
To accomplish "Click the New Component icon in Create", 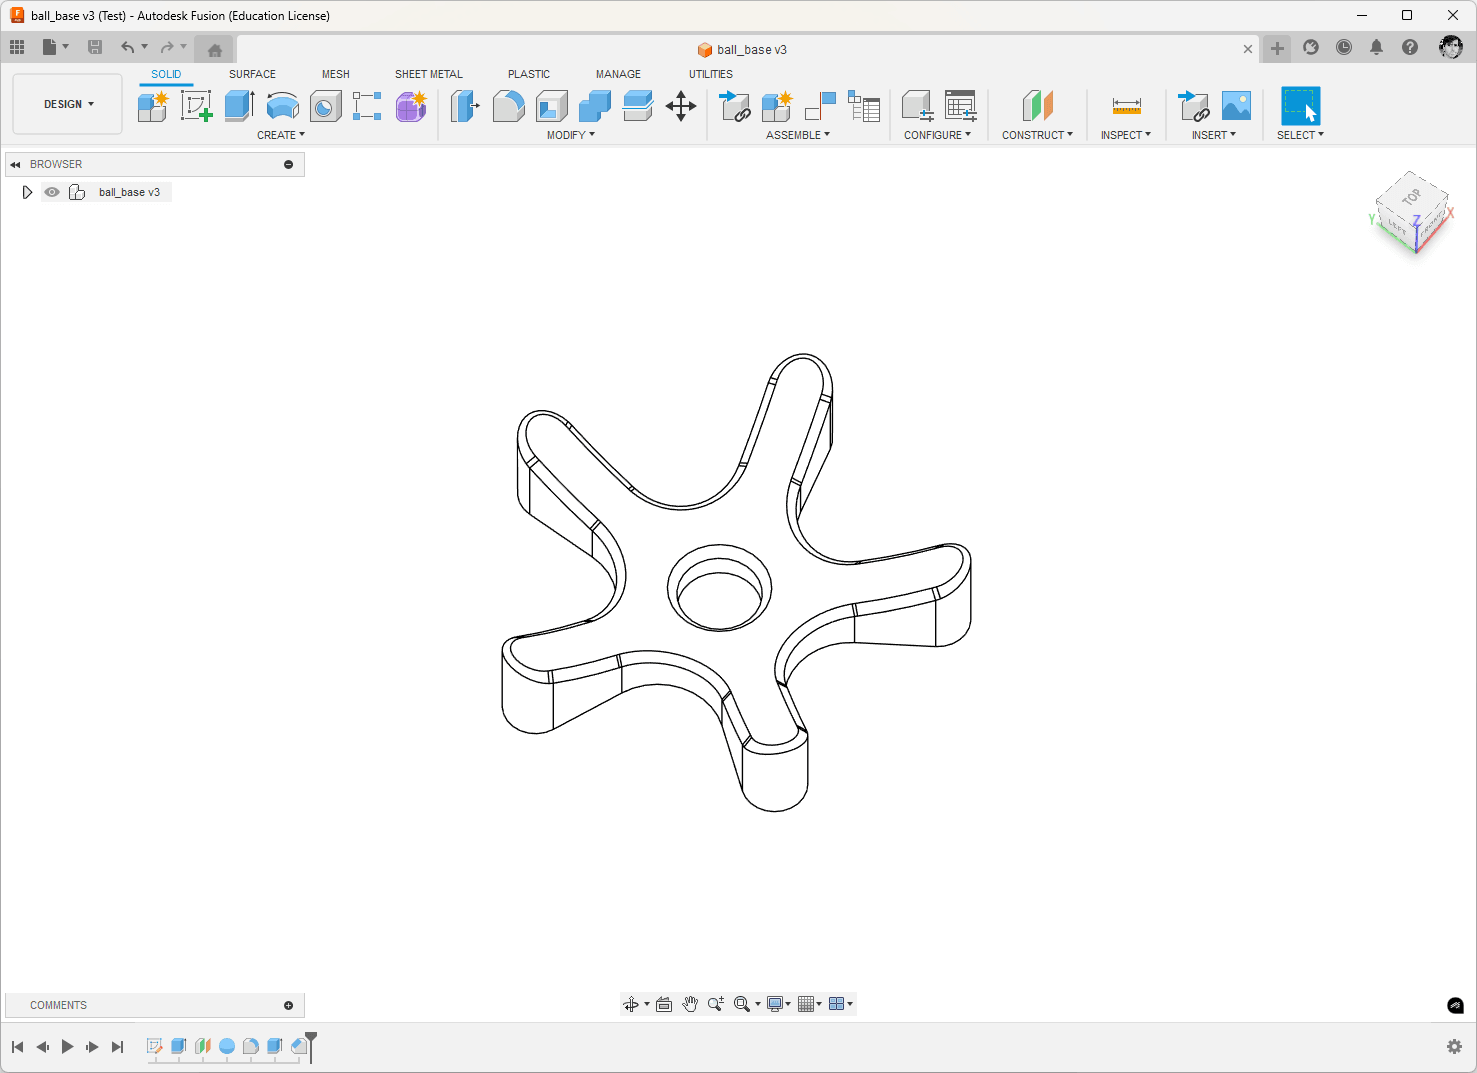I will click(x=153, y=106).
